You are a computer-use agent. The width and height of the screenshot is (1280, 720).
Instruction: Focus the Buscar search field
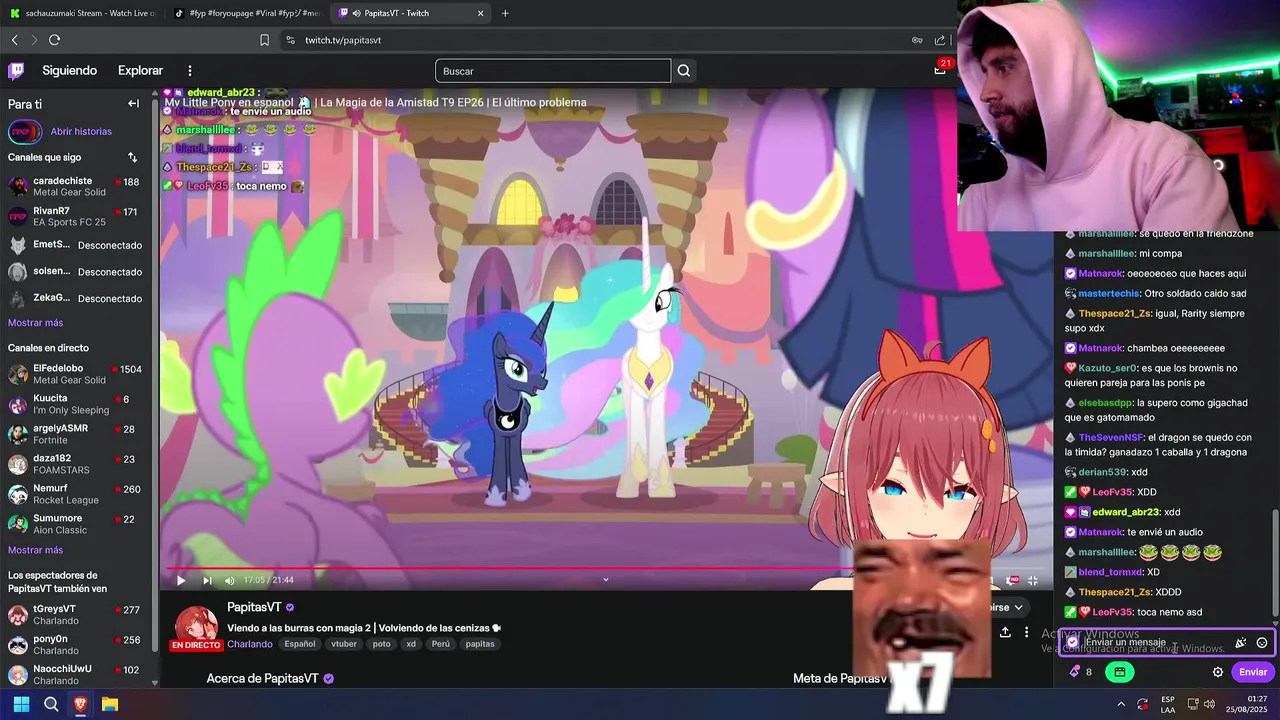point(553,71)
